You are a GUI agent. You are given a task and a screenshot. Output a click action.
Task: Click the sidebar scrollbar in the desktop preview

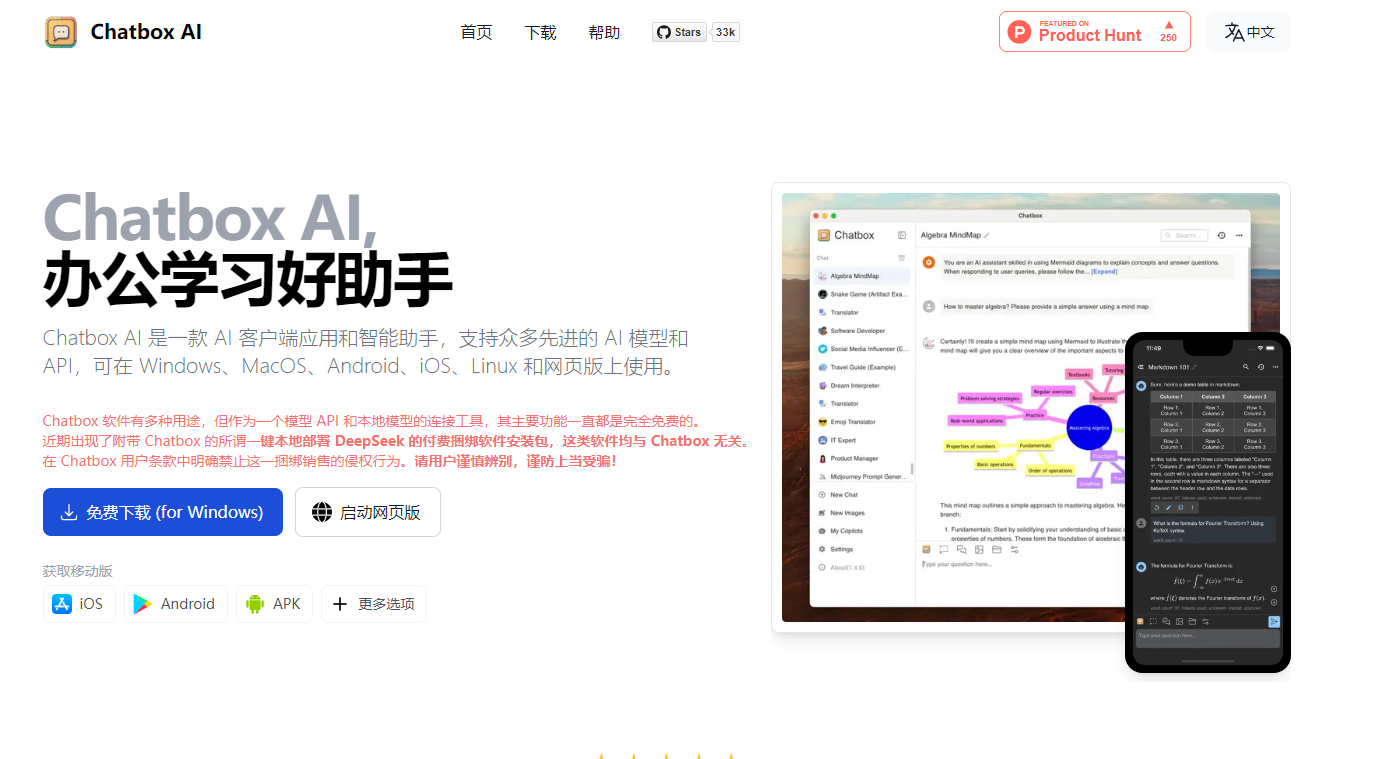(911, 468)
